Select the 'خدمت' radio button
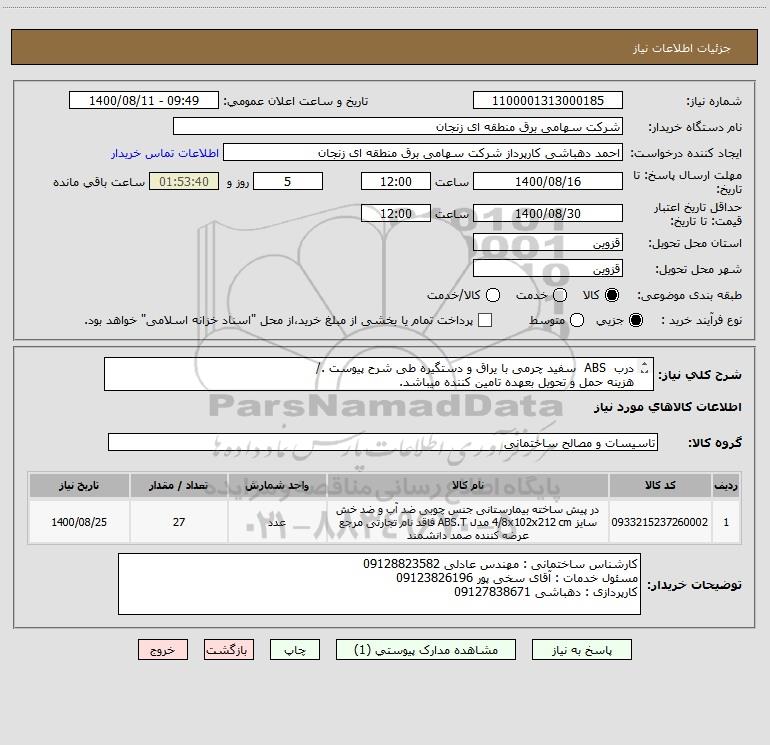770x745 pixels. 560,295
